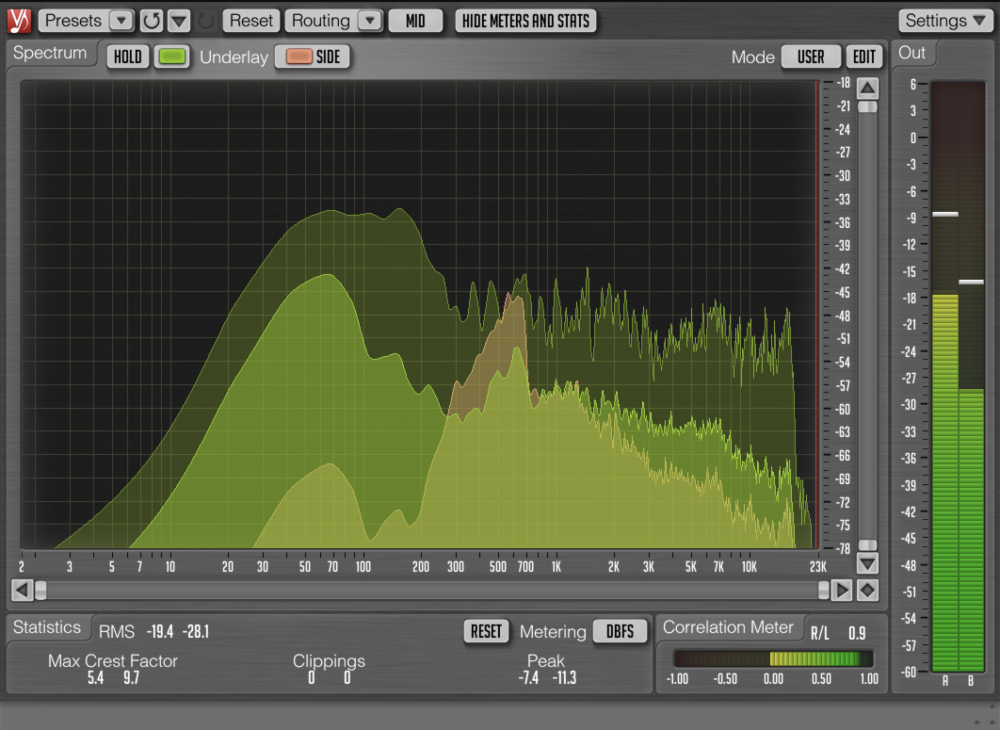Open the Presets dropdown arrow
Screen dimensions: 1000x730
click(120, 21)
